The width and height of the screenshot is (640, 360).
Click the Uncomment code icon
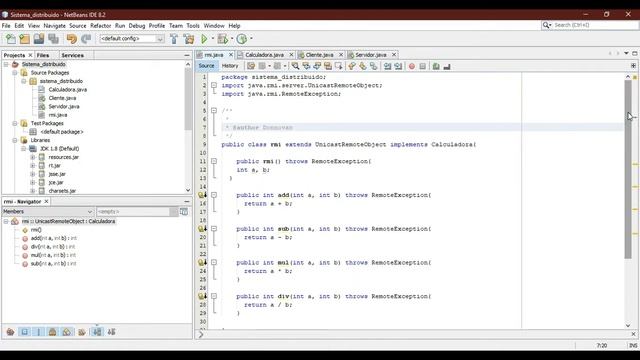click(x=447, y=66)
